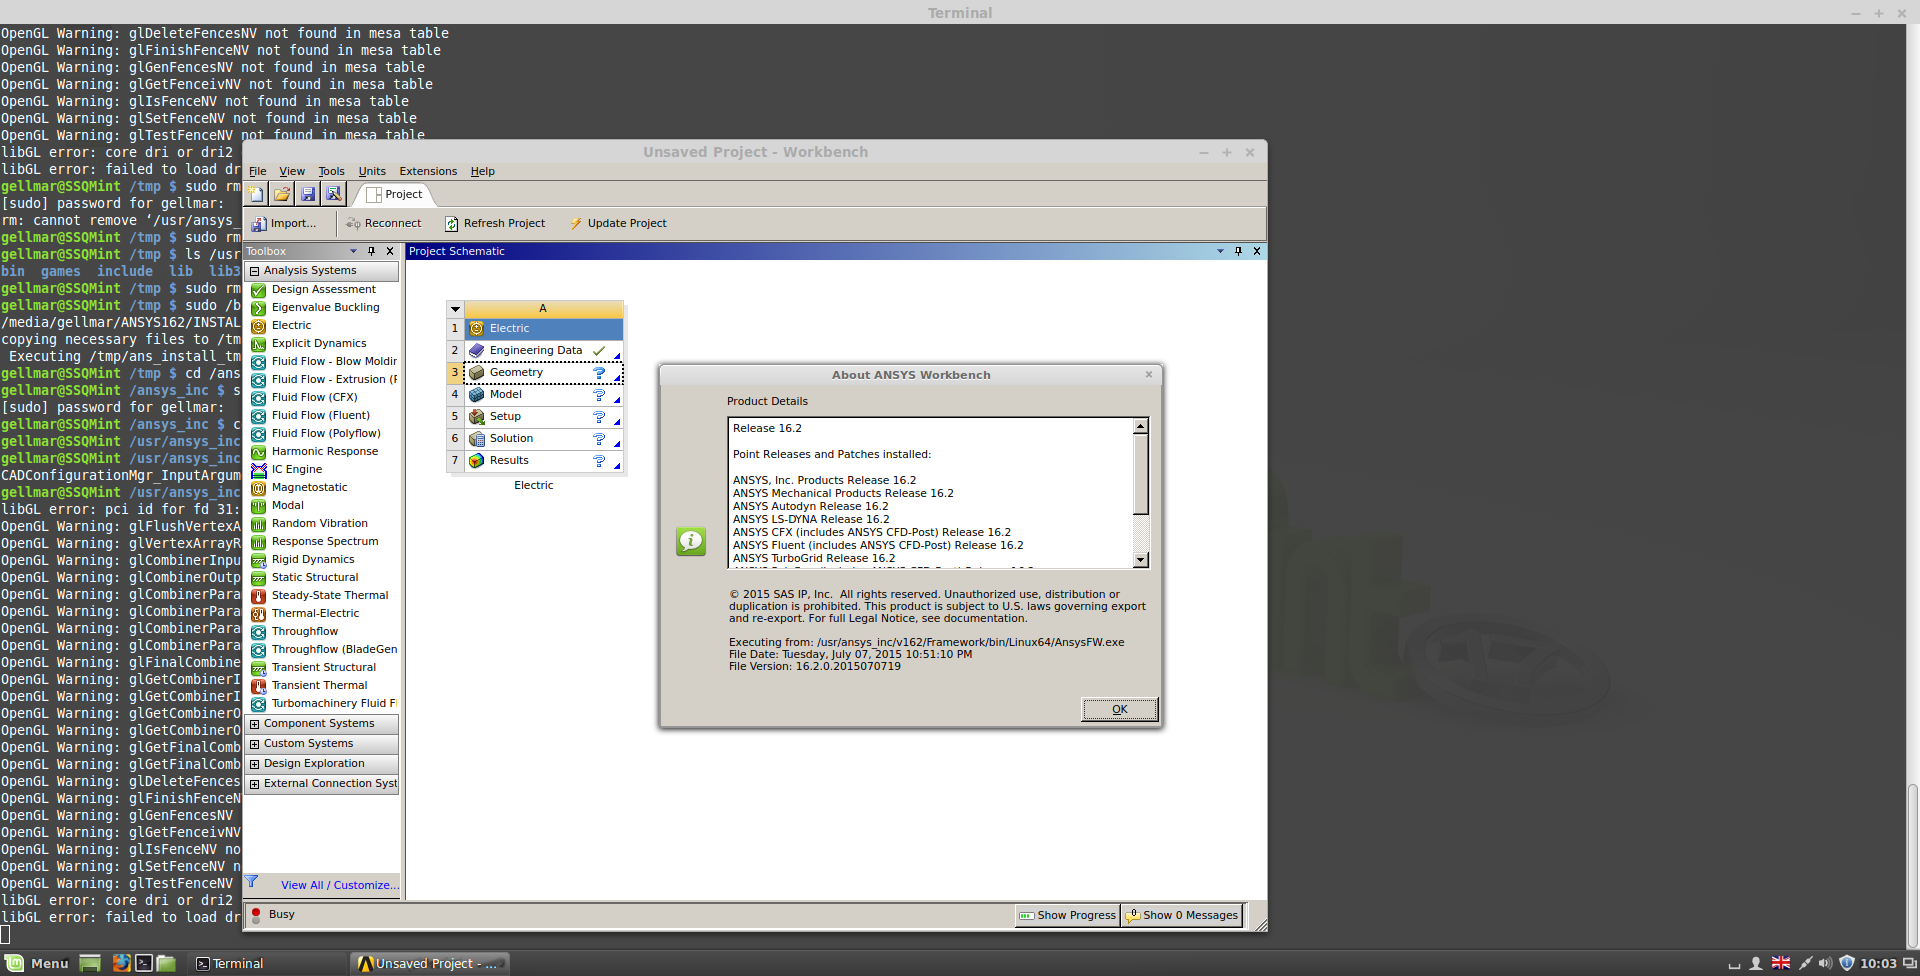Select the Model cell icon

point(477,395)
